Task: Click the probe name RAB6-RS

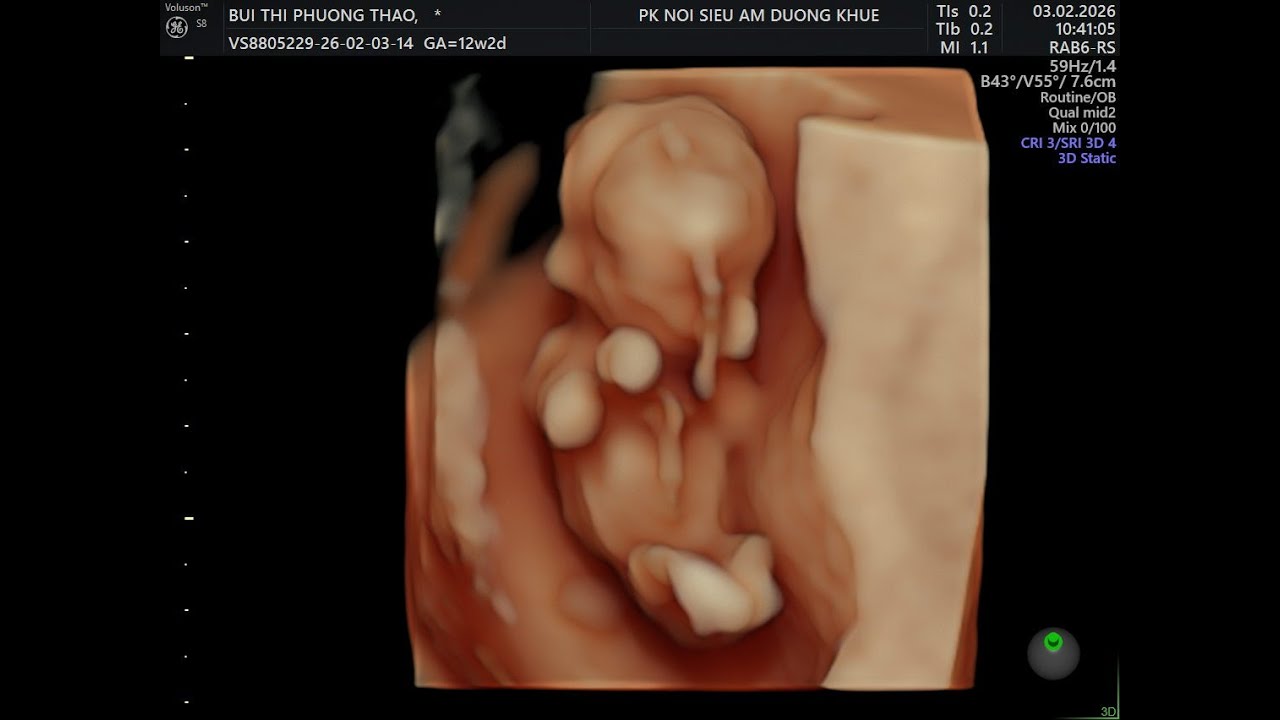Action: click(1082, 47)
